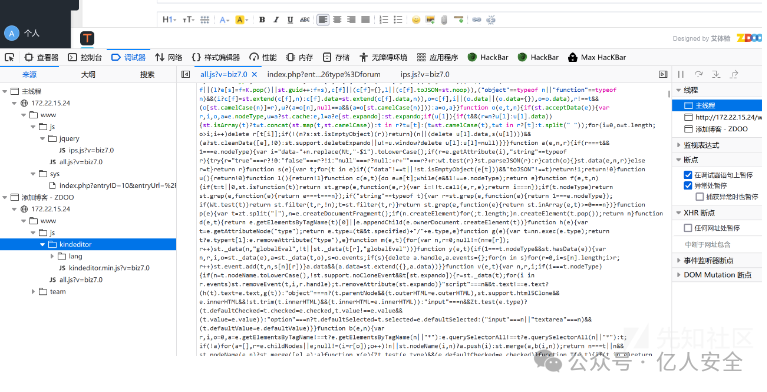
Task: Open the 个人 user avatar menu
Action: (x=21, y=33)
